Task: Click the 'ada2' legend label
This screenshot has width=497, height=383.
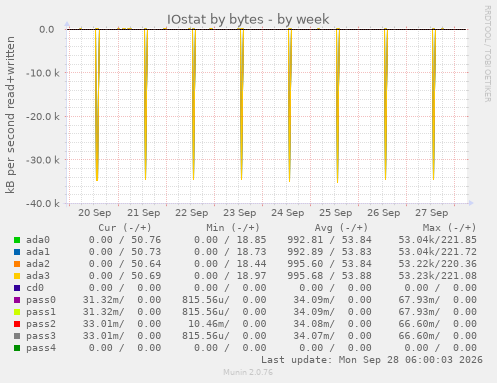Action: (x=38, y=264)
